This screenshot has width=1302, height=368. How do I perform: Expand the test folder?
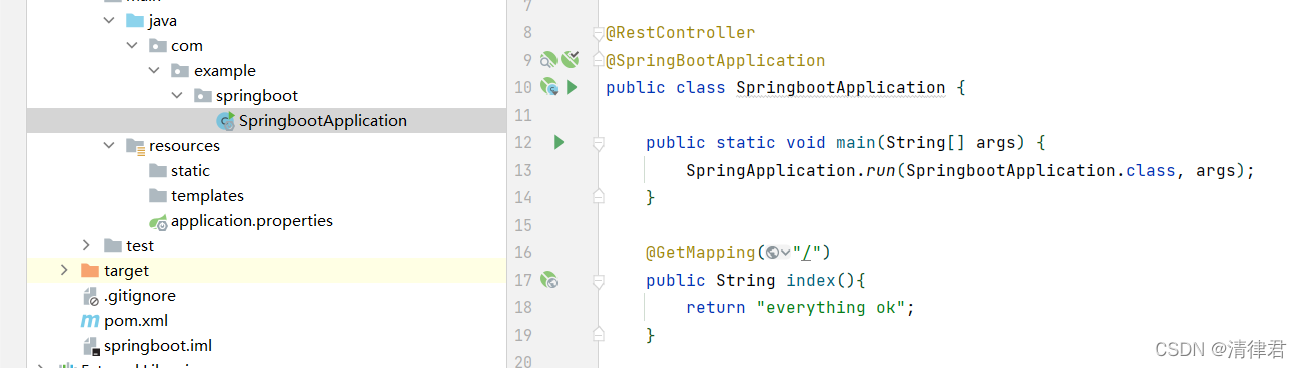pyautogui.click(x=87, y=246)
